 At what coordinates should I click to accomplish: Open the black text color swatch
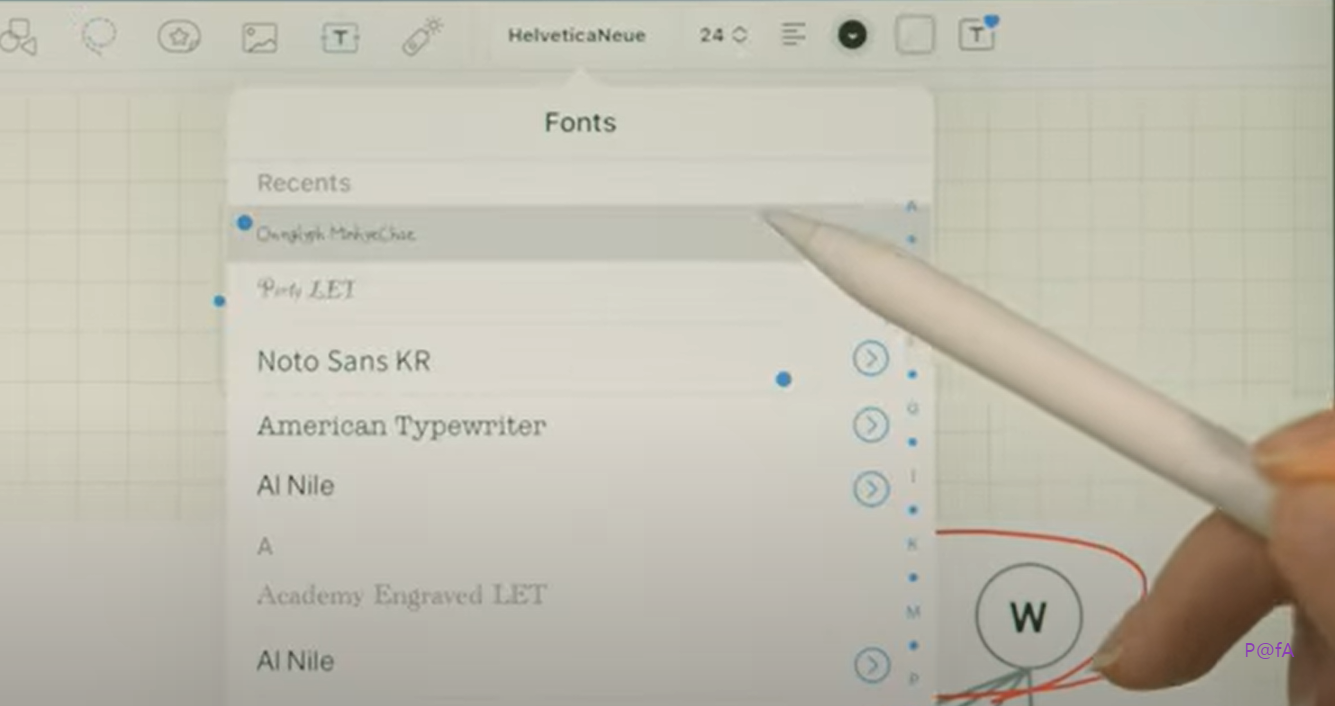(x=851, y=35)
